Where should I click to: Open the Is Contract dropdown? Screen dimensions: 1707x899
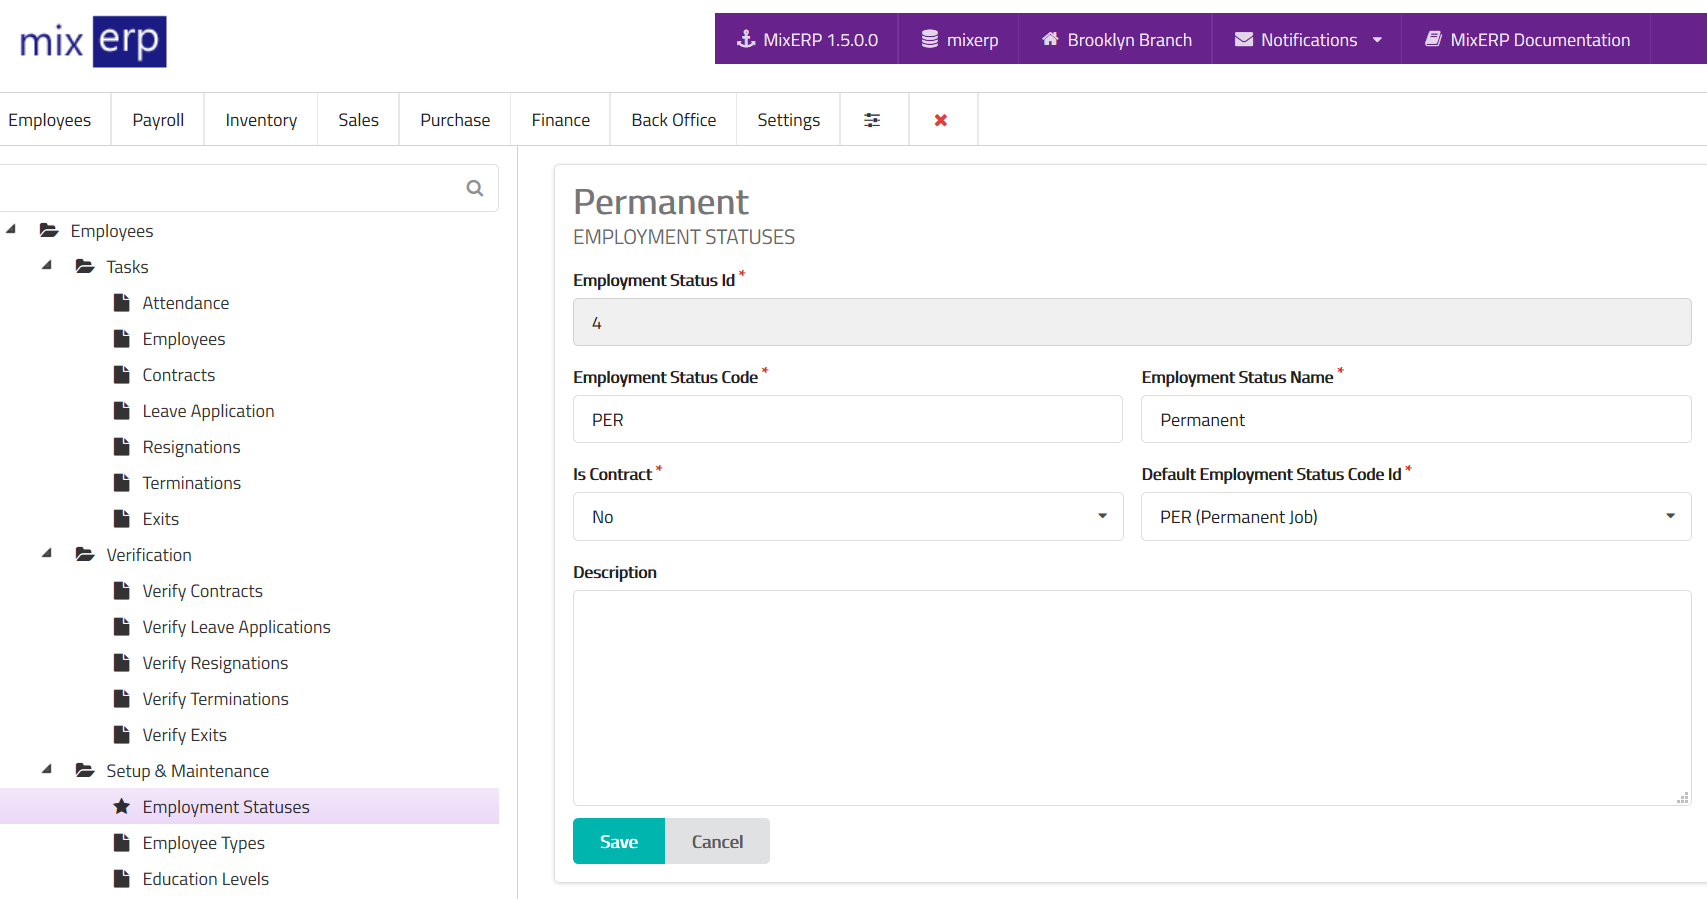click(x=848, y=517)
